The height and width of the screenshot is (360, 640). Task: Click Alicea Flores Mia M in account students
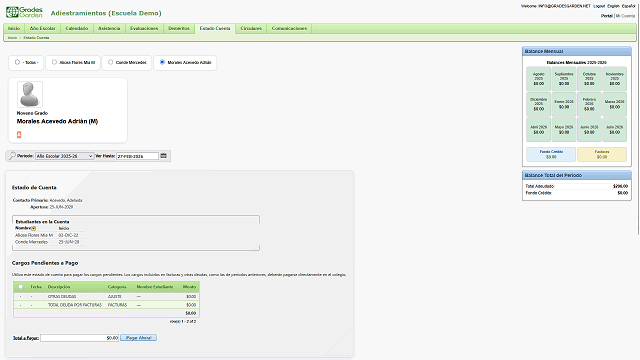[34, 235]
